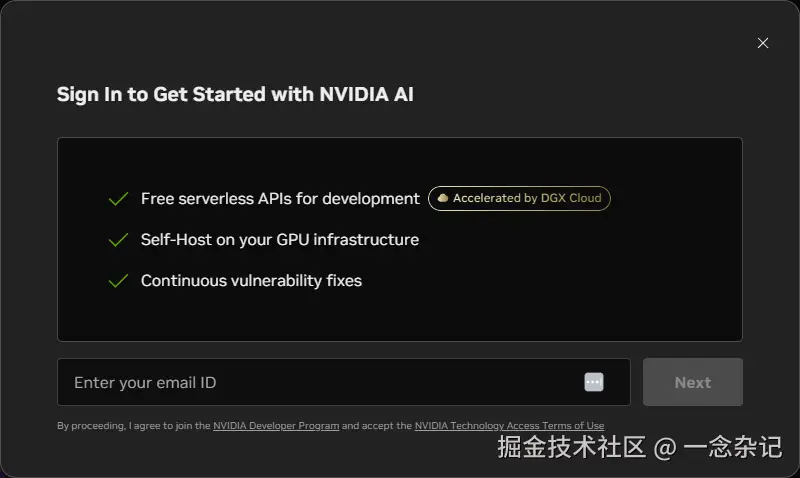Click the checkmark beside Free serverless APIs
The width and height of the screenshot is (800, 478).
point(118,199)
